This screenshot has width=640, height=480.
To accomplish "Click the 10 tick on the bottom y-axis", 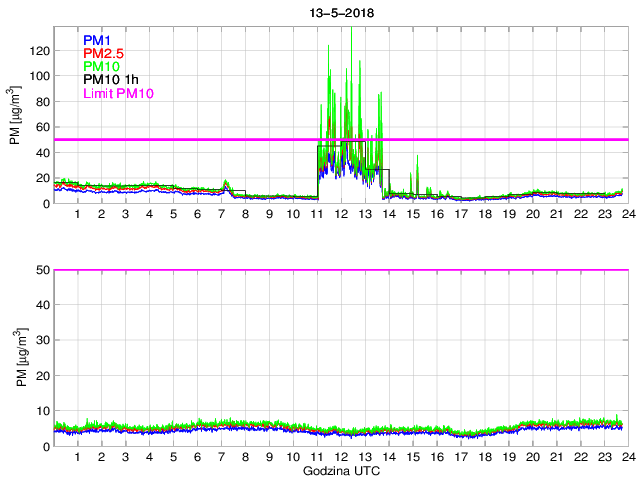I will point(41,411).
